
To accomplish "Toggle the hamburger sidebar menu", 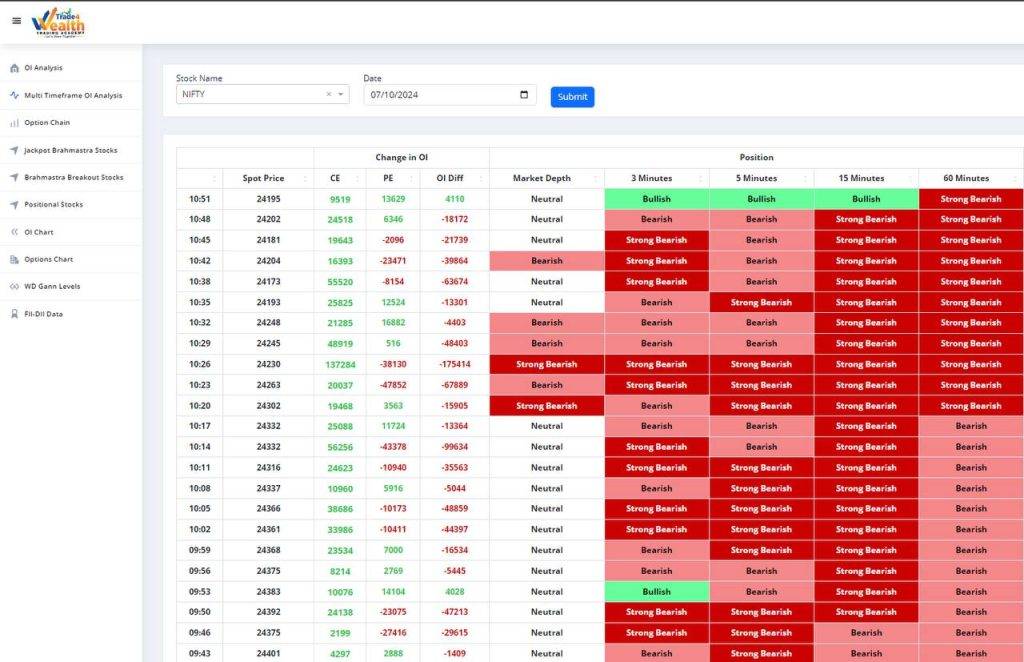I will [x=16, y=20].
